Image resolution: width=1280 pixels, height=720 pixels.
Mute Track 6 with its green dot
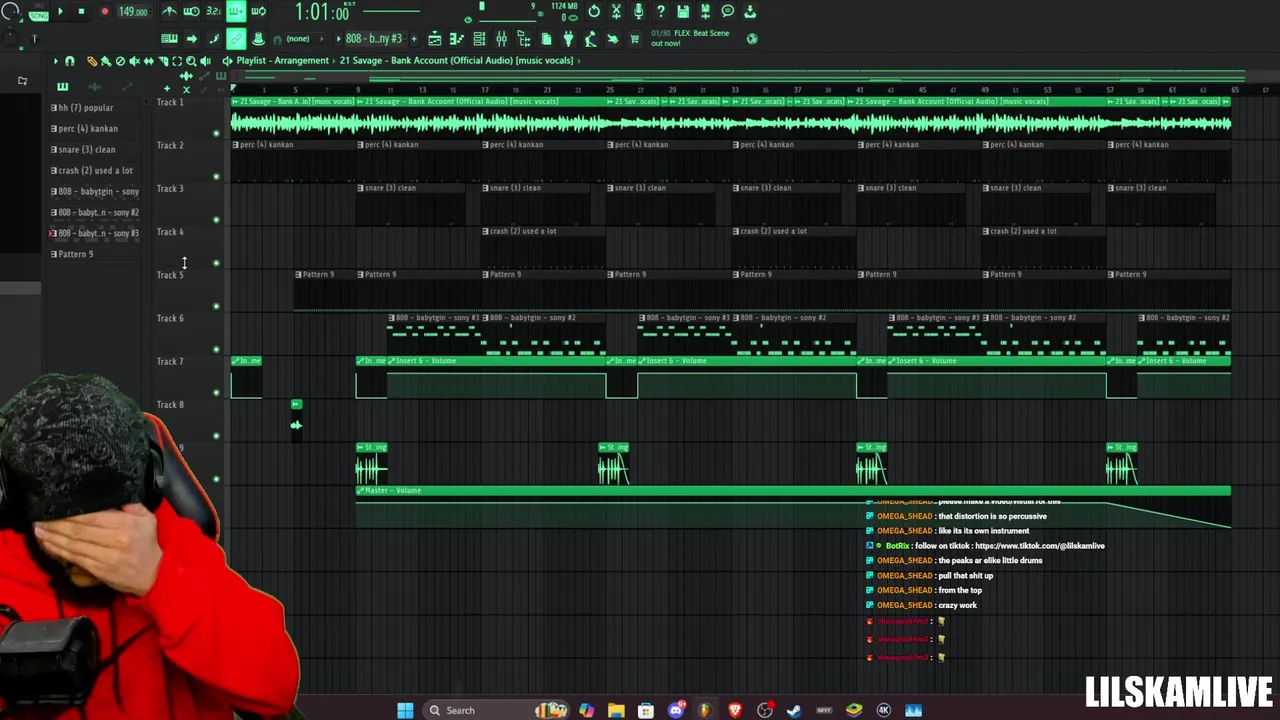coord(216,349)
